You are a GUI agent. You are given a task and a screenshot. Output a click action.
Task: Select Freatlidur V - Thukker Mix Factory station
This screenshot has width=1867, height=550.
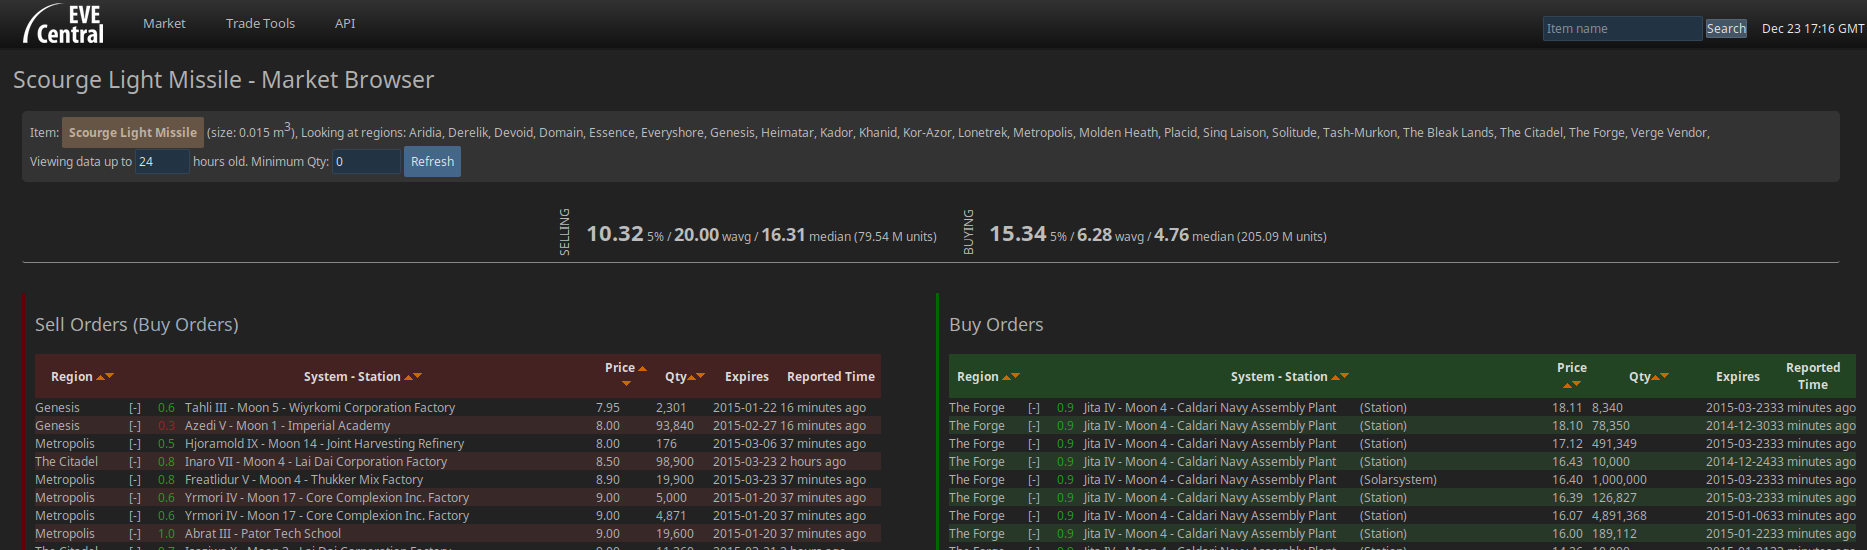coord(304,480)
